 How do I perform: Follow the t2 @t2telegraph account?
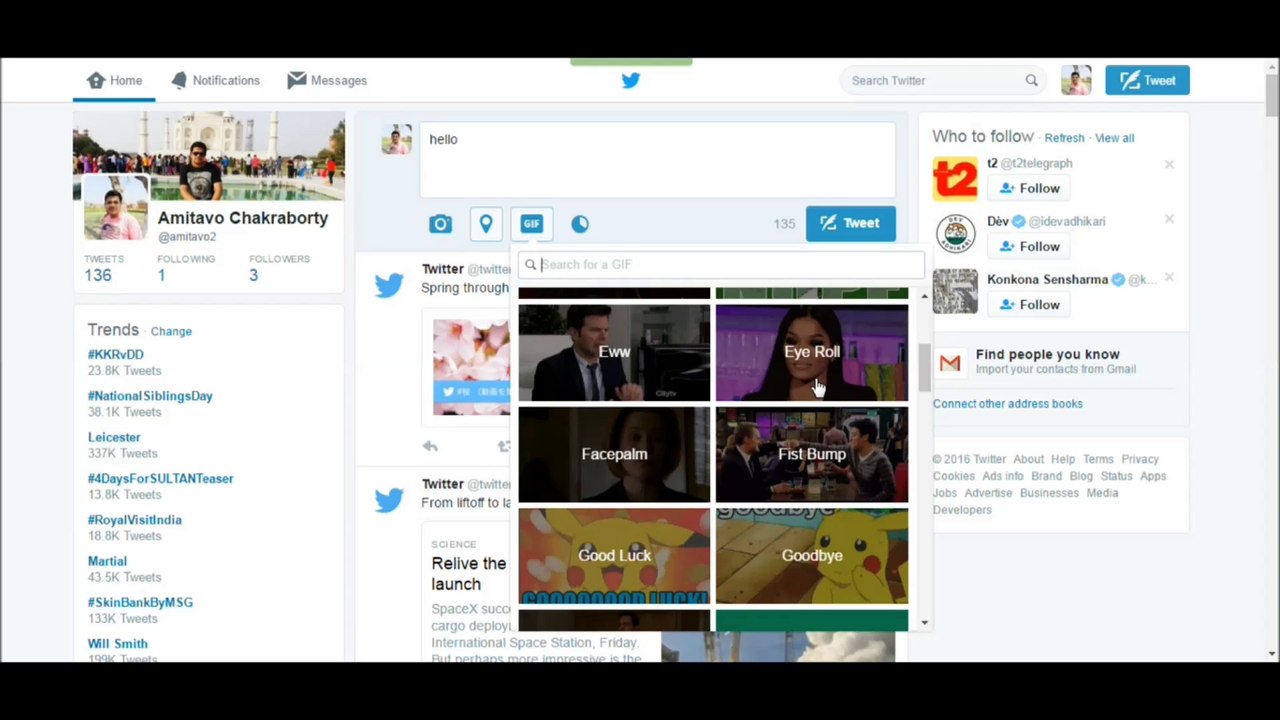(1029, 188)
